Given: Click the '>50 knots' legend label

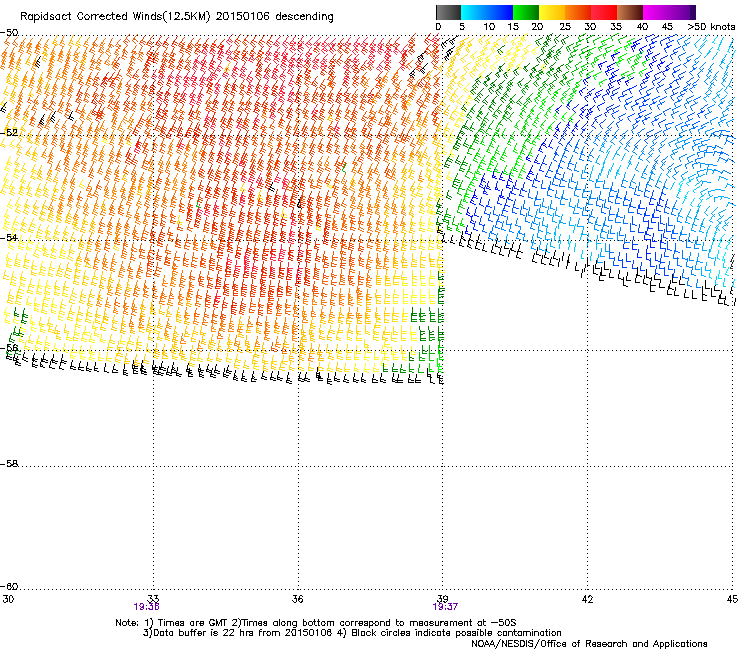Looking at the screenshot, I should [x=711, y=27].
